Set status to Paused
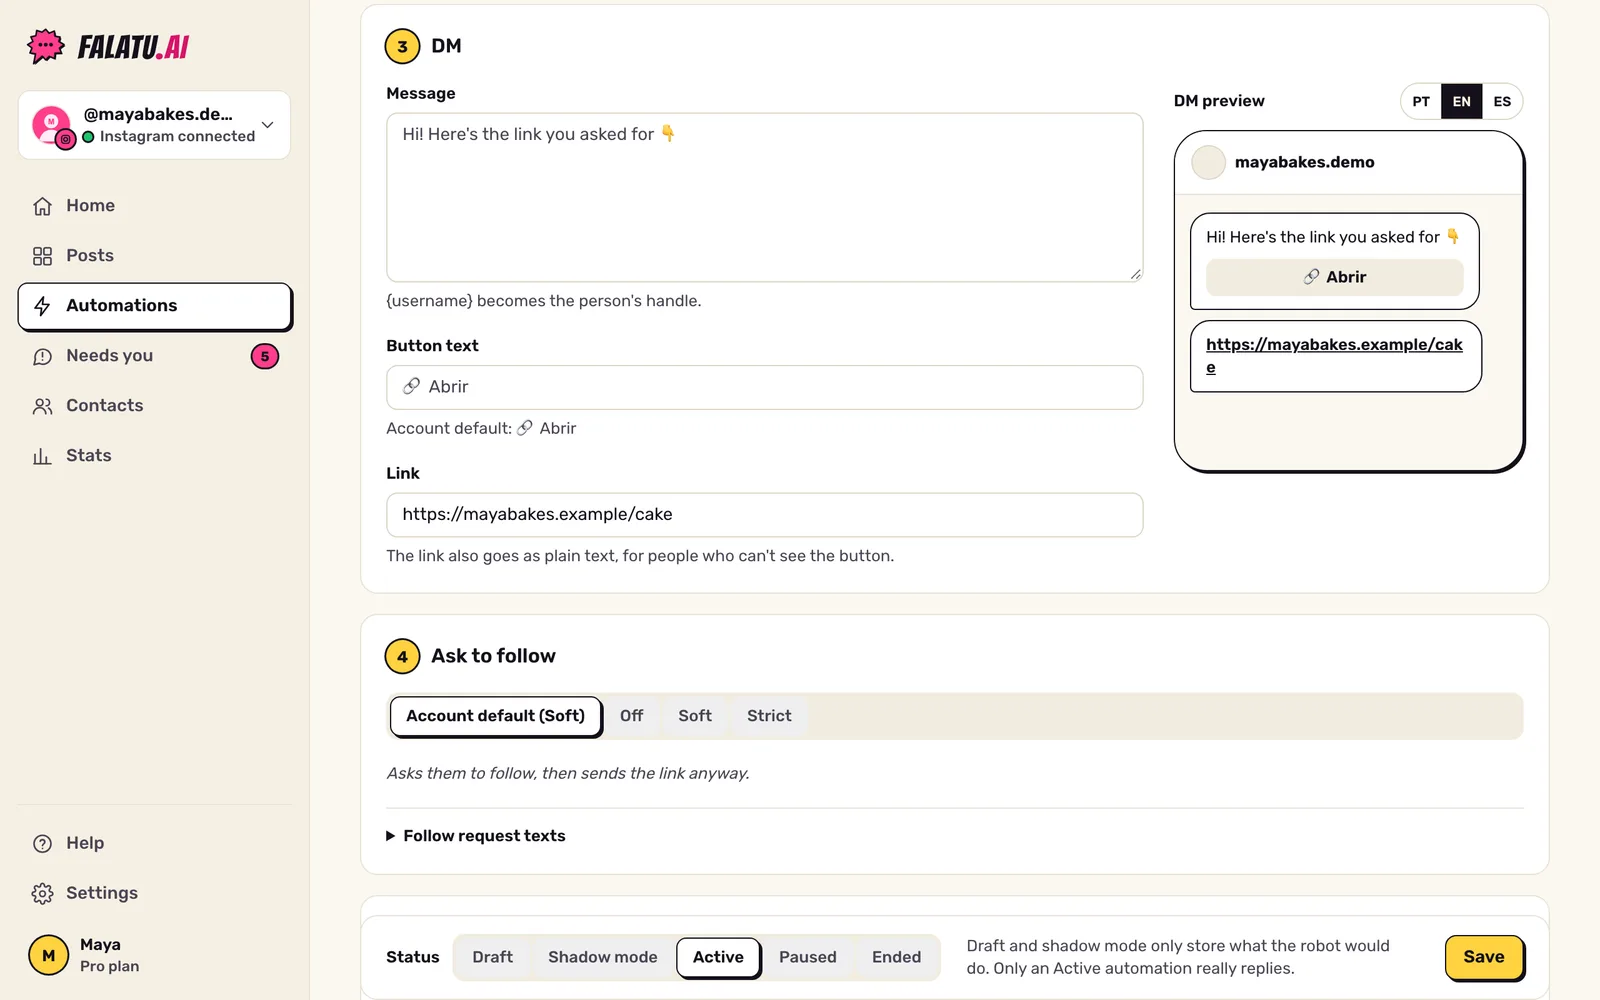Image resolution: width=1600 pixels, height=1000 pixels. coord(808,957)
